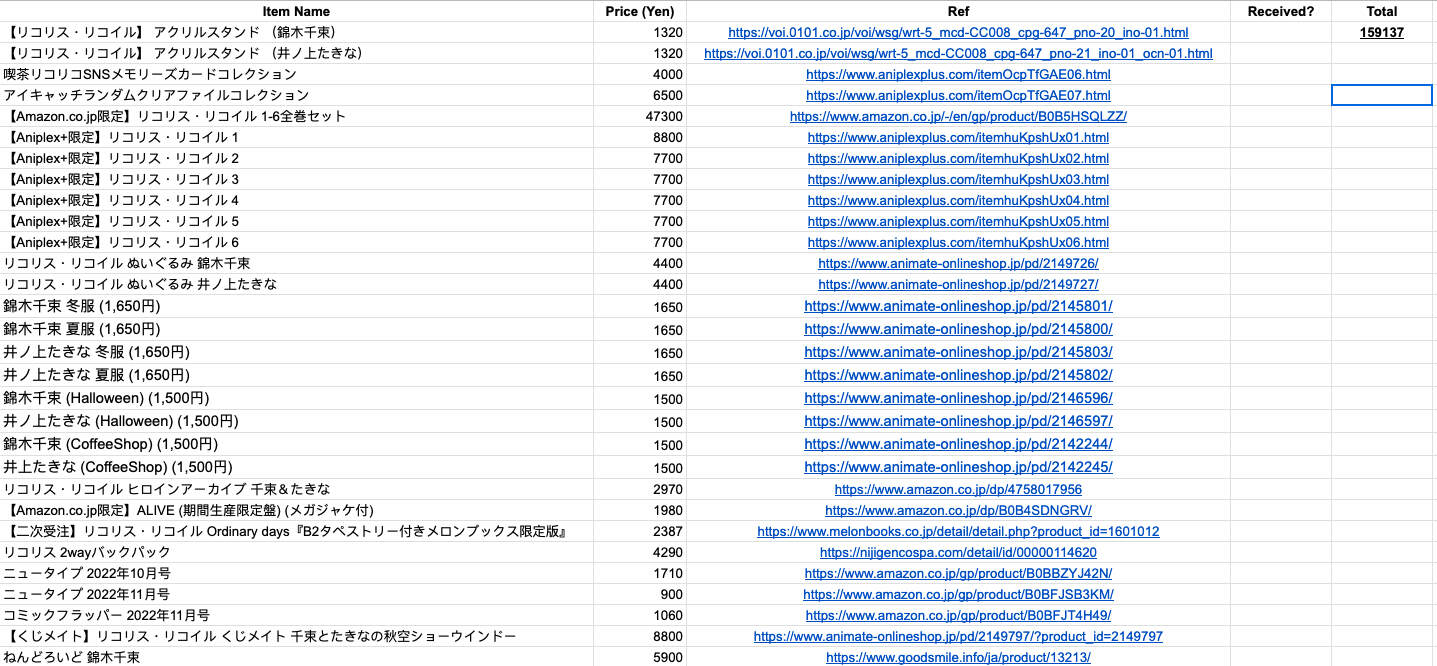The width and height of the screenshot is (1437, 666).
Task: Open animate-onlineshop pd/2149727 link
Action: tap(958, 285)
